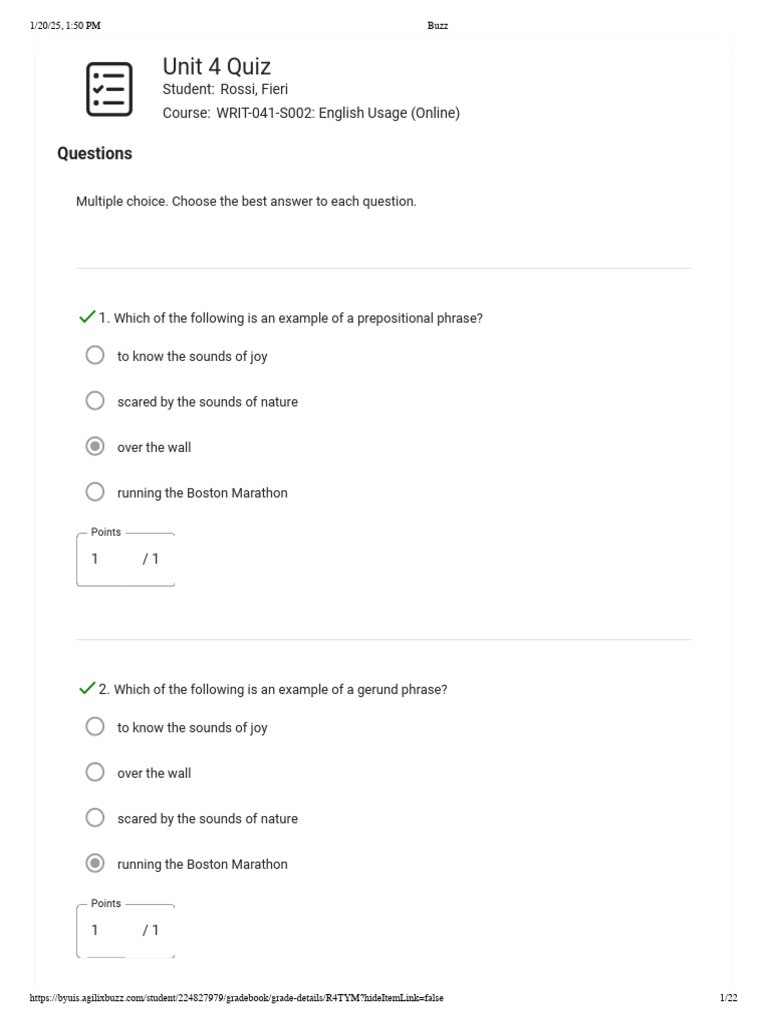768x1024 pixels.
Task: Pick 'running the Boston Marathon' in question 1
Action: (95, 492)
